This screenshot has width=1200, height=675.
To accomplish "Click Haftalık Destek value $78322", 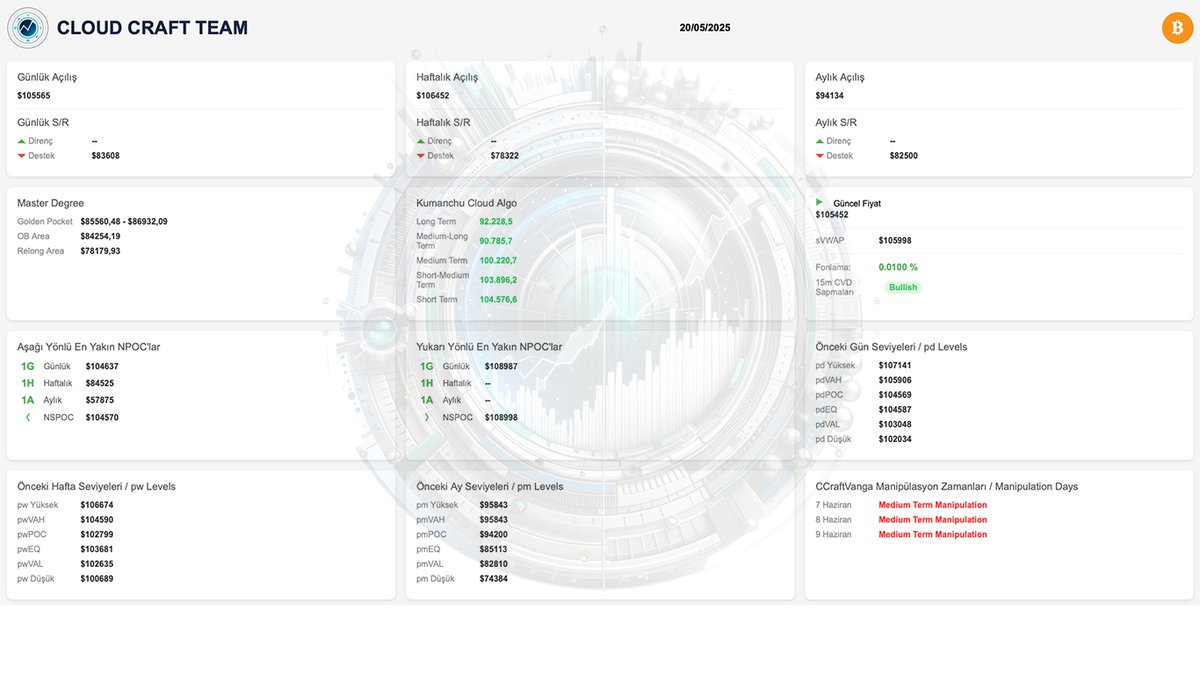I will [x=505, y=156].
